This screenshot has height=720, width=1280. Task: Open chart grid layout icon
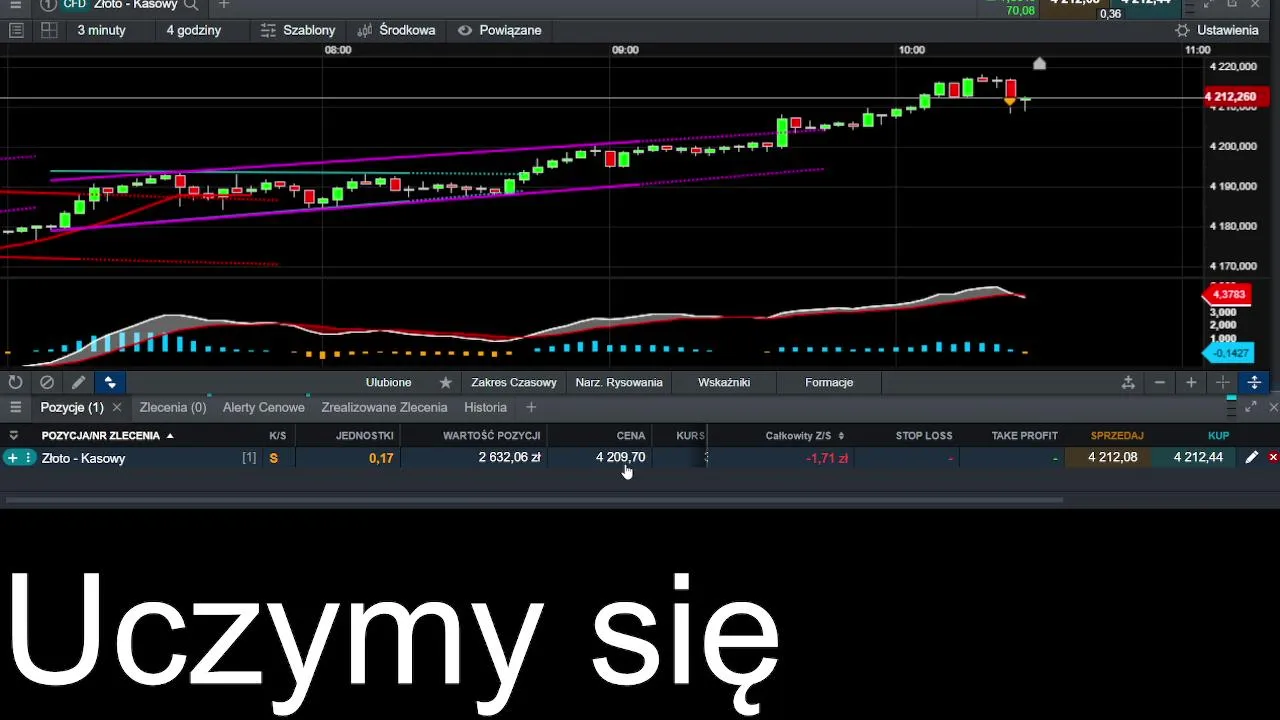click(x=48, y=30)
